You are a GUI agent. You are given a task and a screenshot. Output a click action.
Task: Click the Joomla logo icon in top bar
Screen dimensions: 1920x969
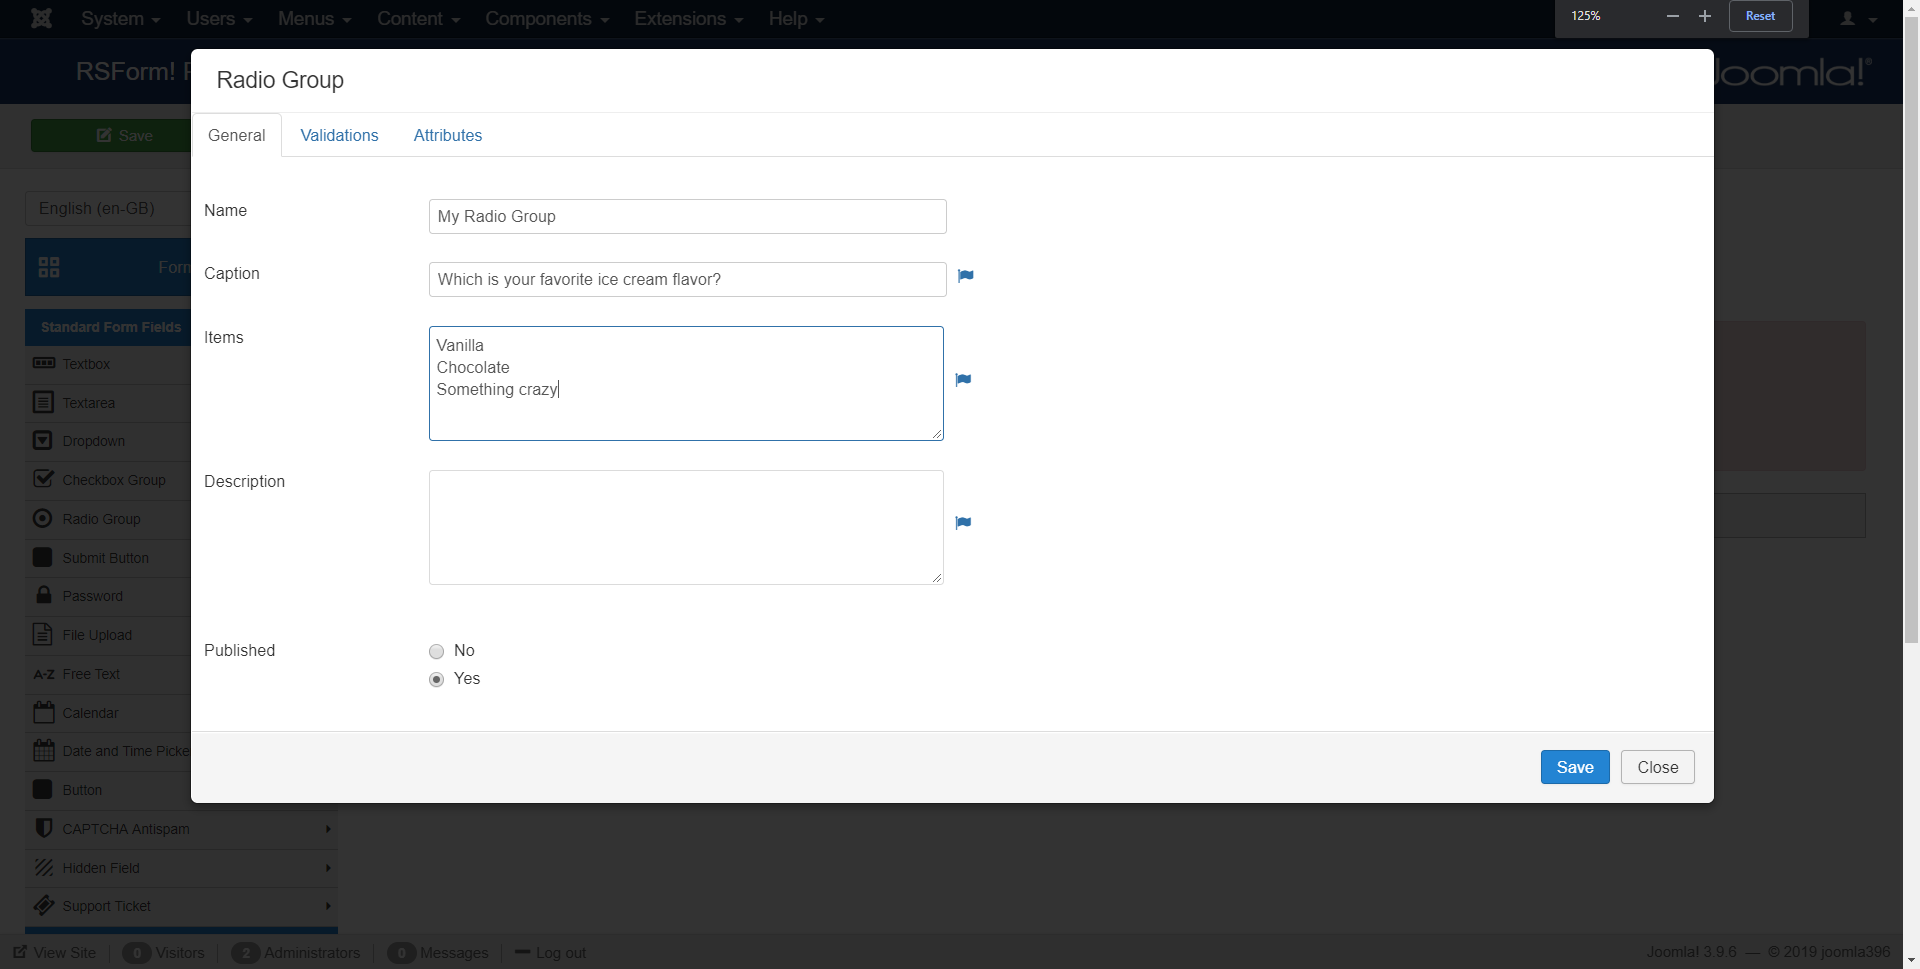click(41, 18)
